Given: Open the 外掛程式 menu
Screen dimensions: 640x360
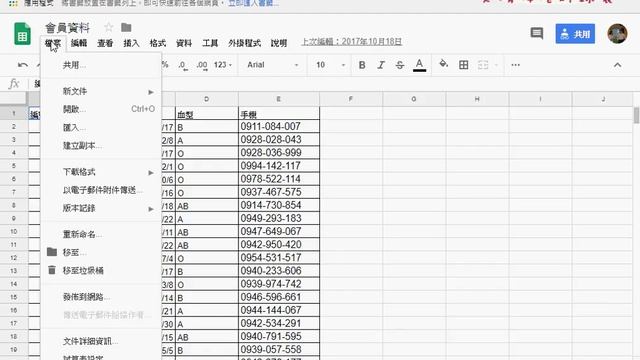Looking at the screenshot, I should [244, 43].
